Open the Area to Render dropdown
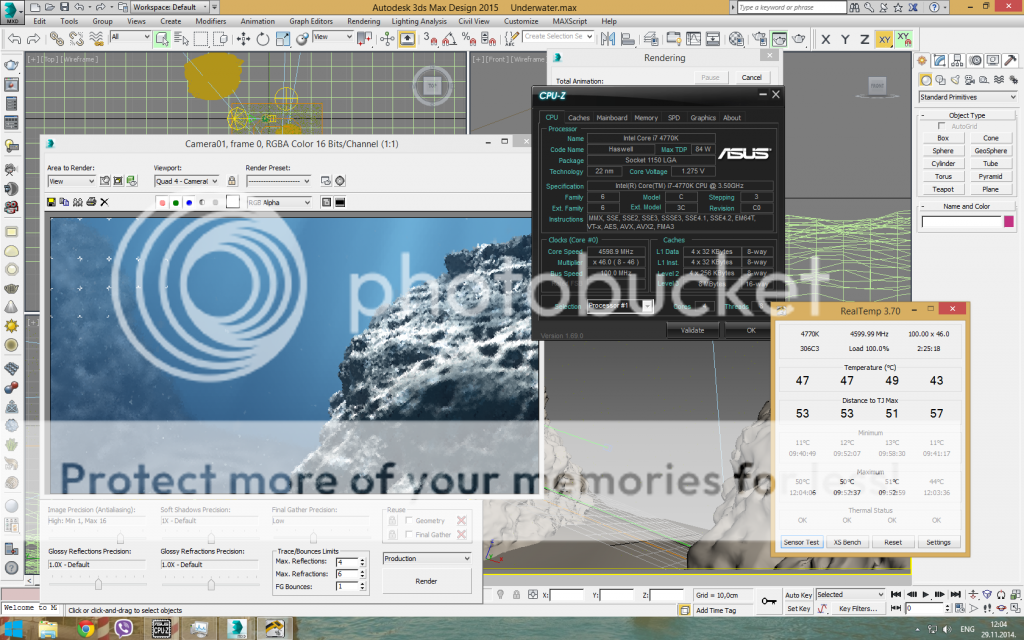The image size is (1024, 640). [x=71, y=181]
